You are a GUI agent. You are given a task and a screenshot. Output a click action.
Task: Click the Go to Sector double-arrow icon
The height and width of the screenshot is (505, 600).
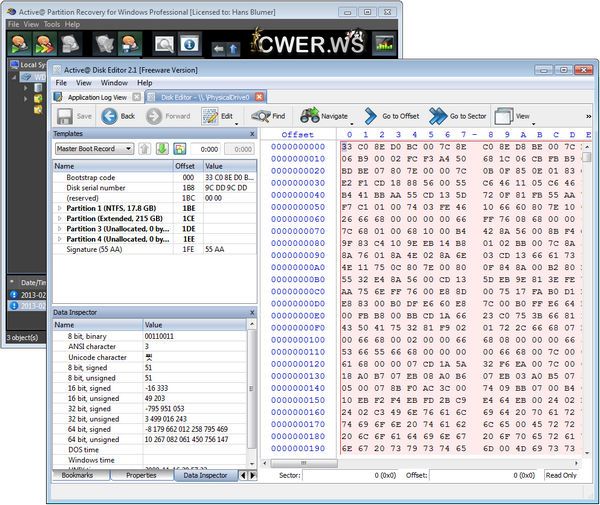438,116
